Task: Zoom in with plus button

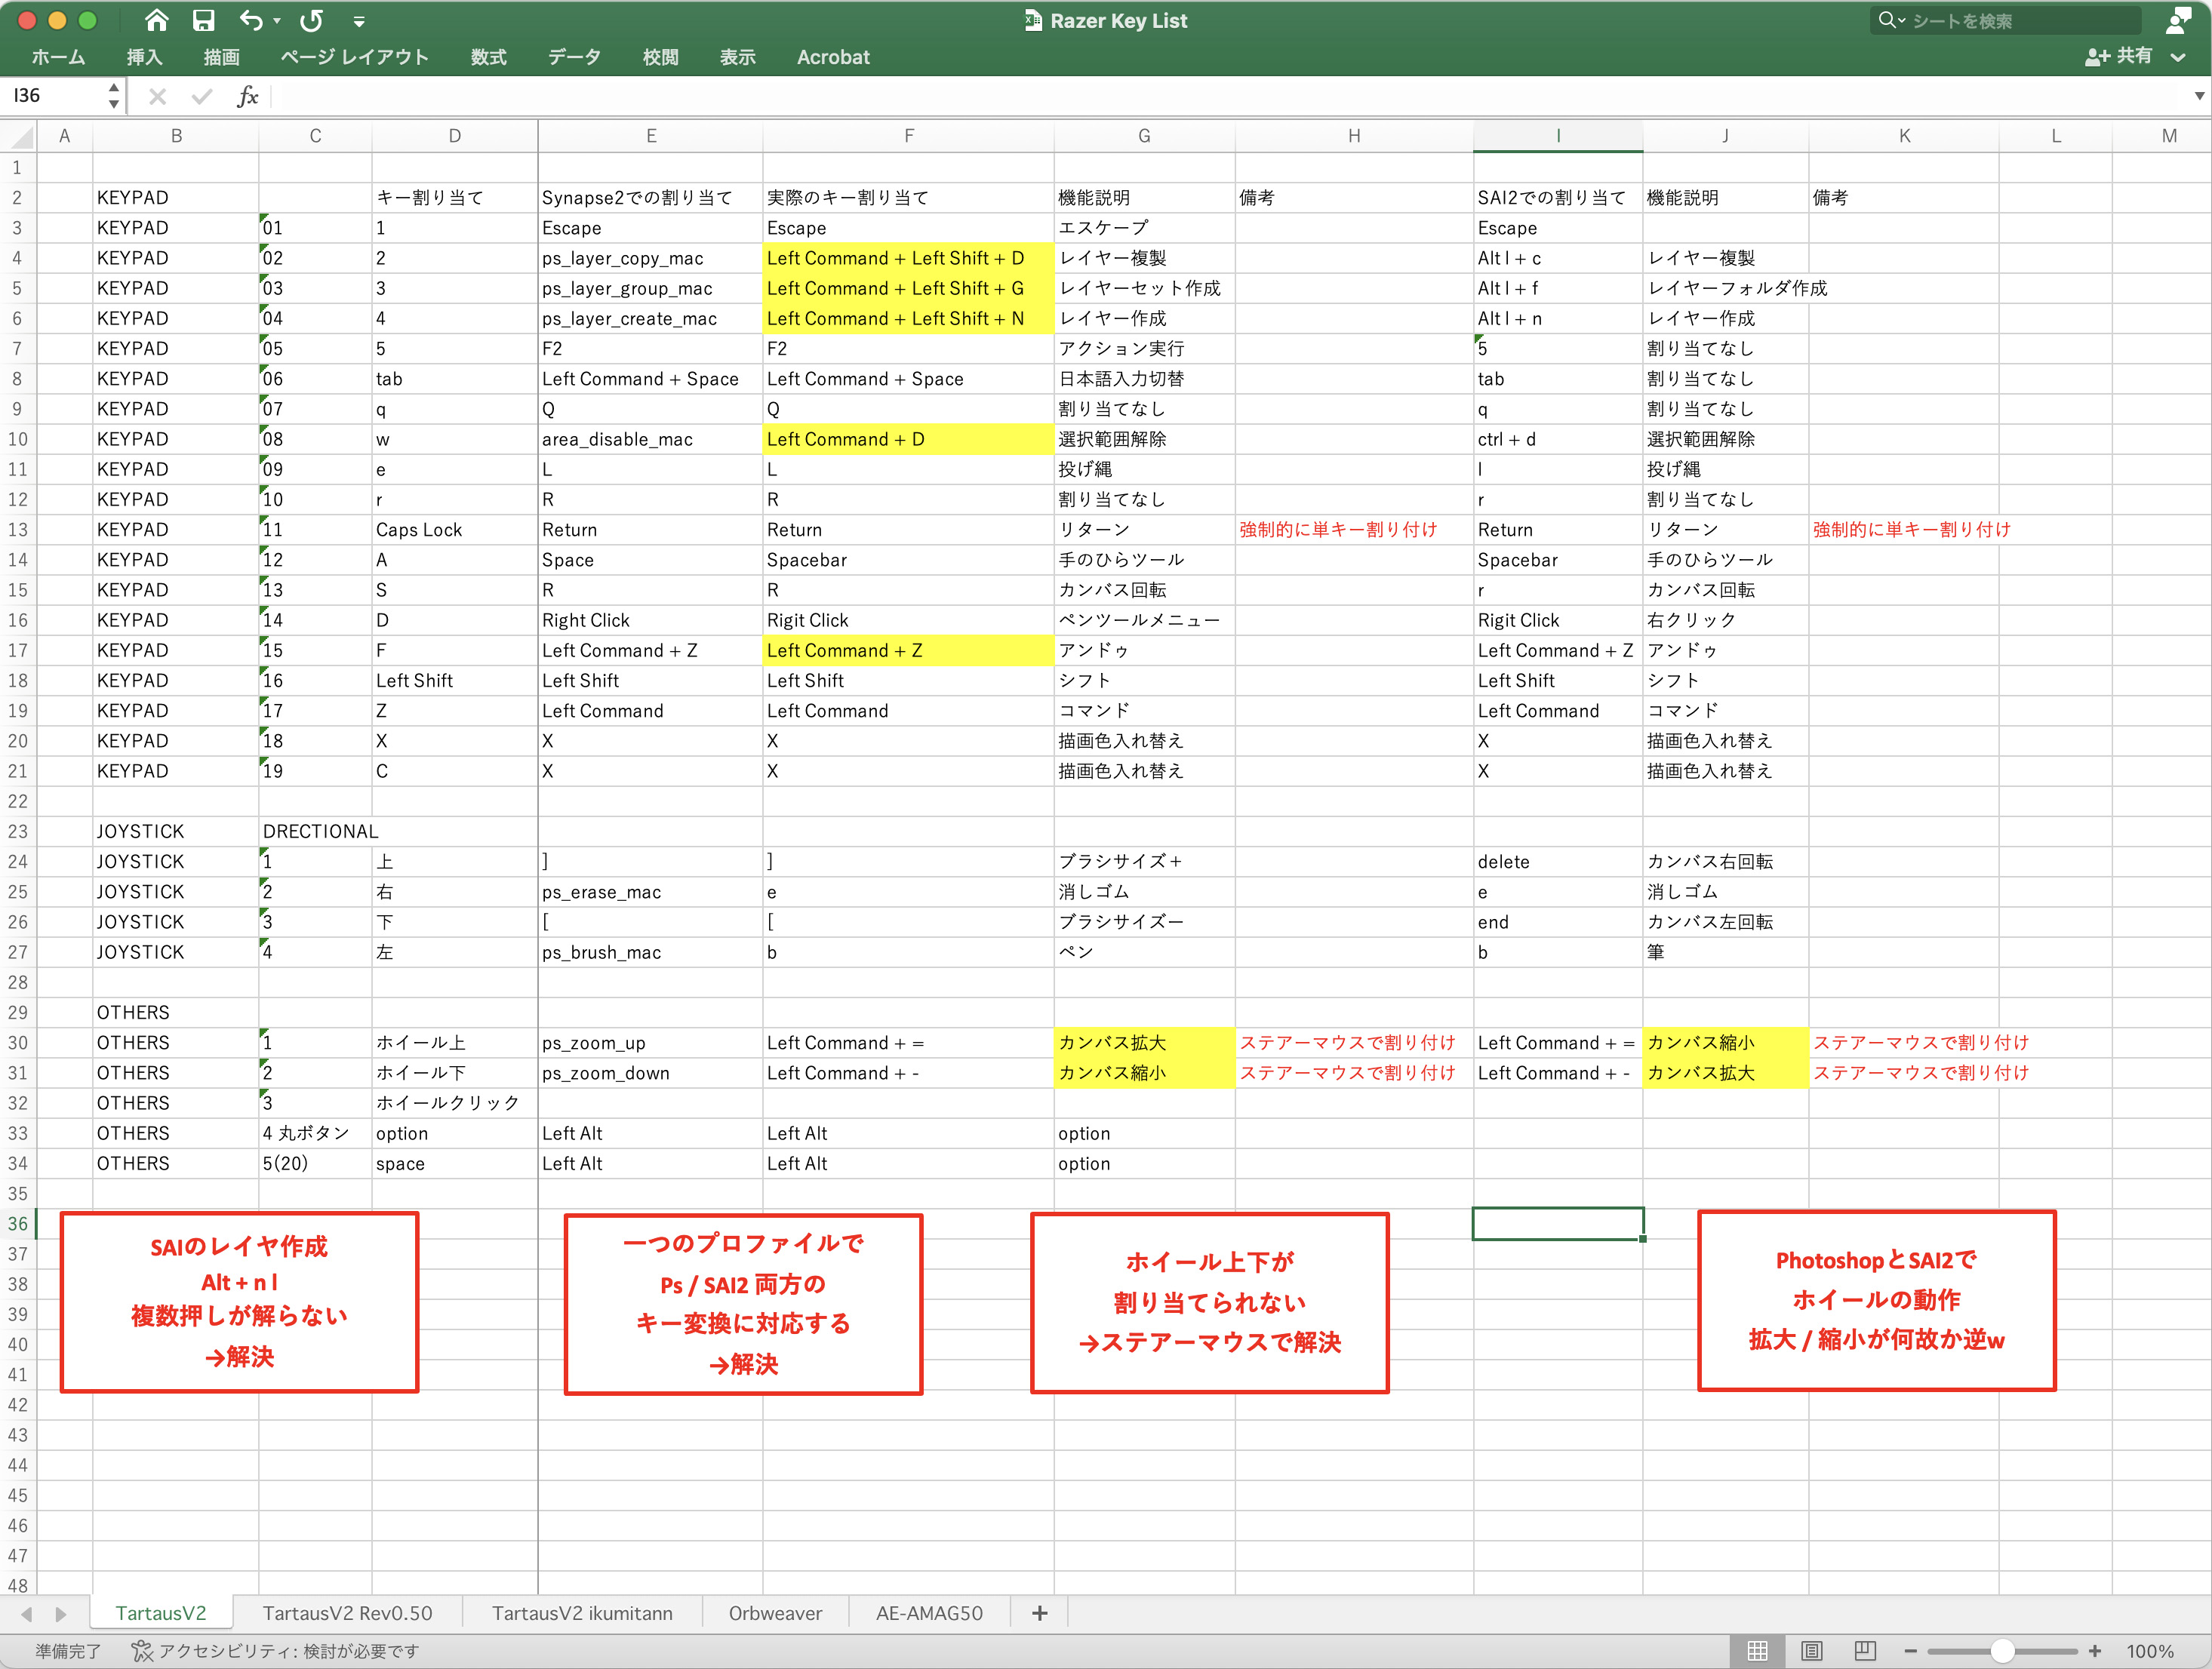Action: (x=2094, y=1651)
